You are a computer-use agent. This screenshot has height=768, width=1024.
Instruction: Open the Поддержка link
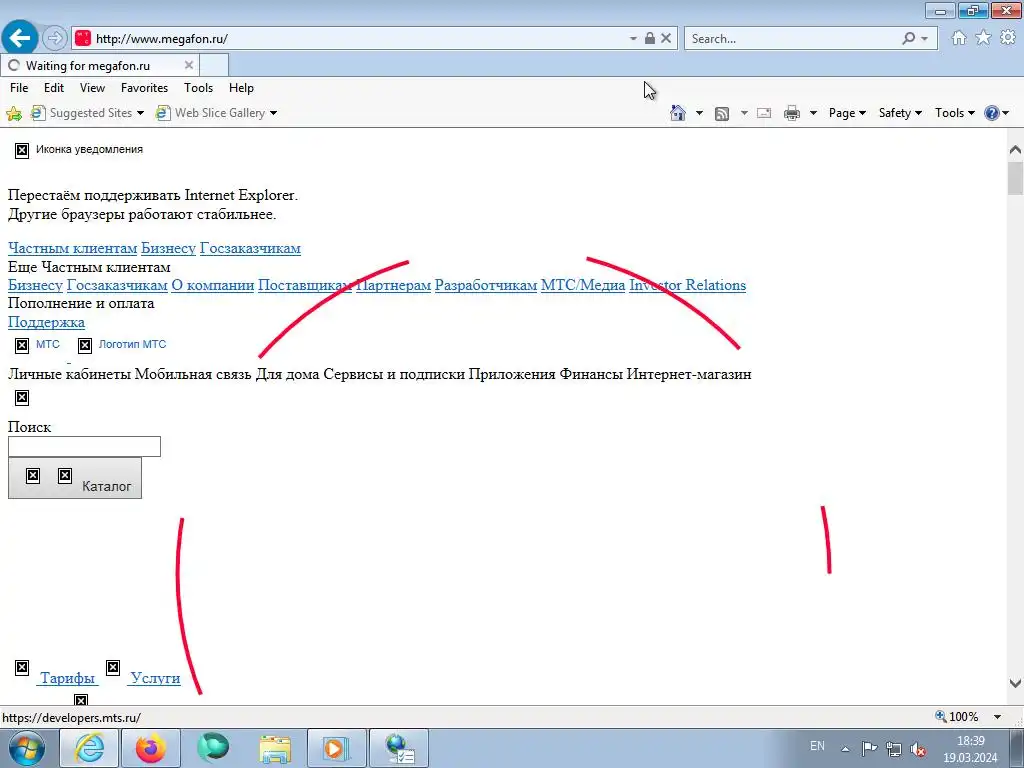pyautogui.click(x=46, y=323)
